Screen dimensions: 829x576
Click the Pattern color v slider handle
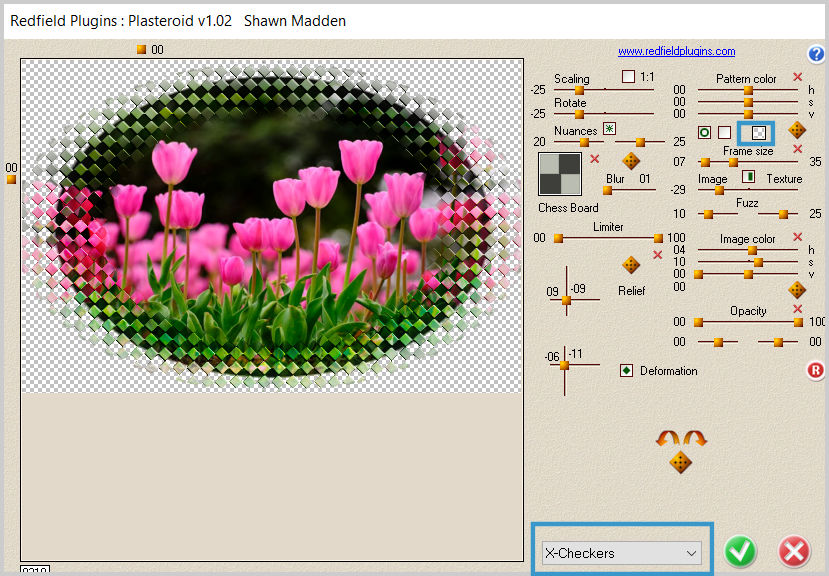coord(748,114)
